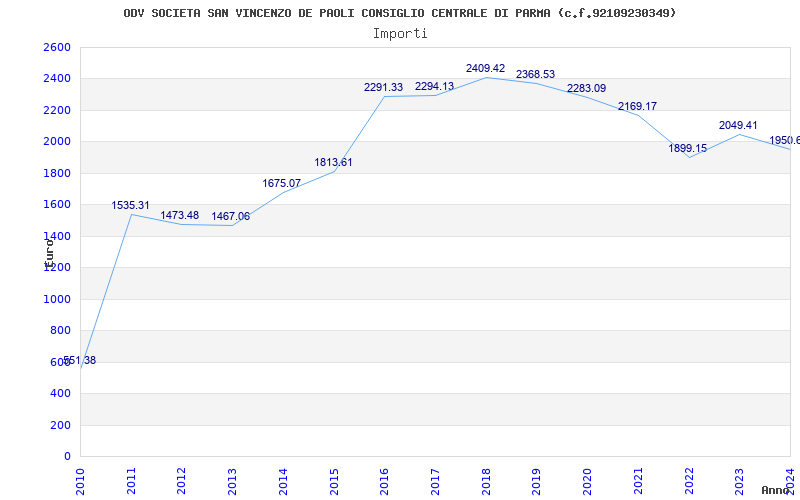Click the 2023 x-axis year label
The width and height of the screenshot is (800, 500).
click(740, 481)
